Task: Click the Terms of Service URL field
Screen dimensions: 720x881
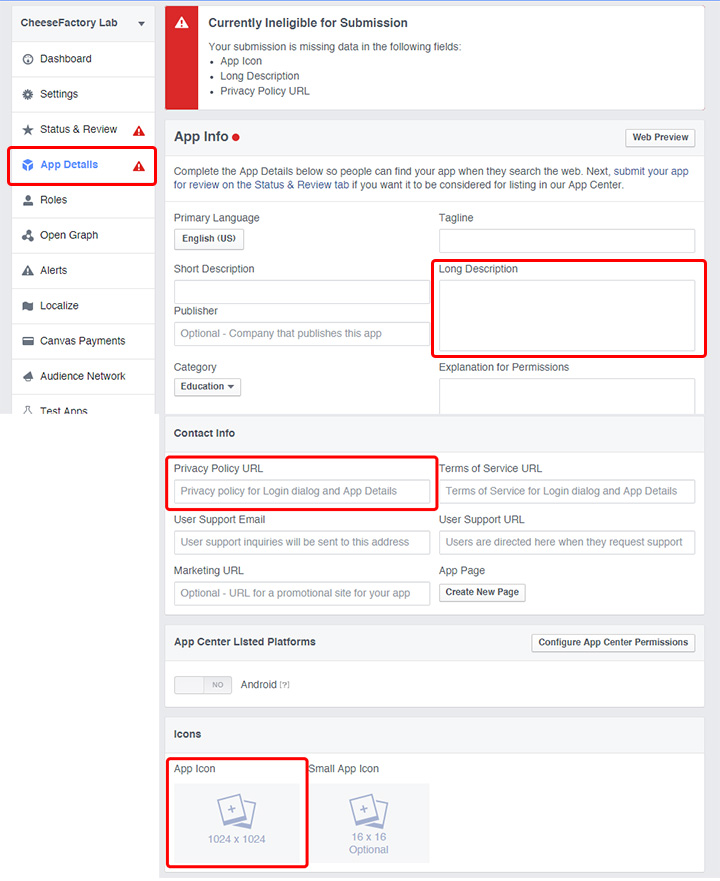Action: tap(567, 491)
